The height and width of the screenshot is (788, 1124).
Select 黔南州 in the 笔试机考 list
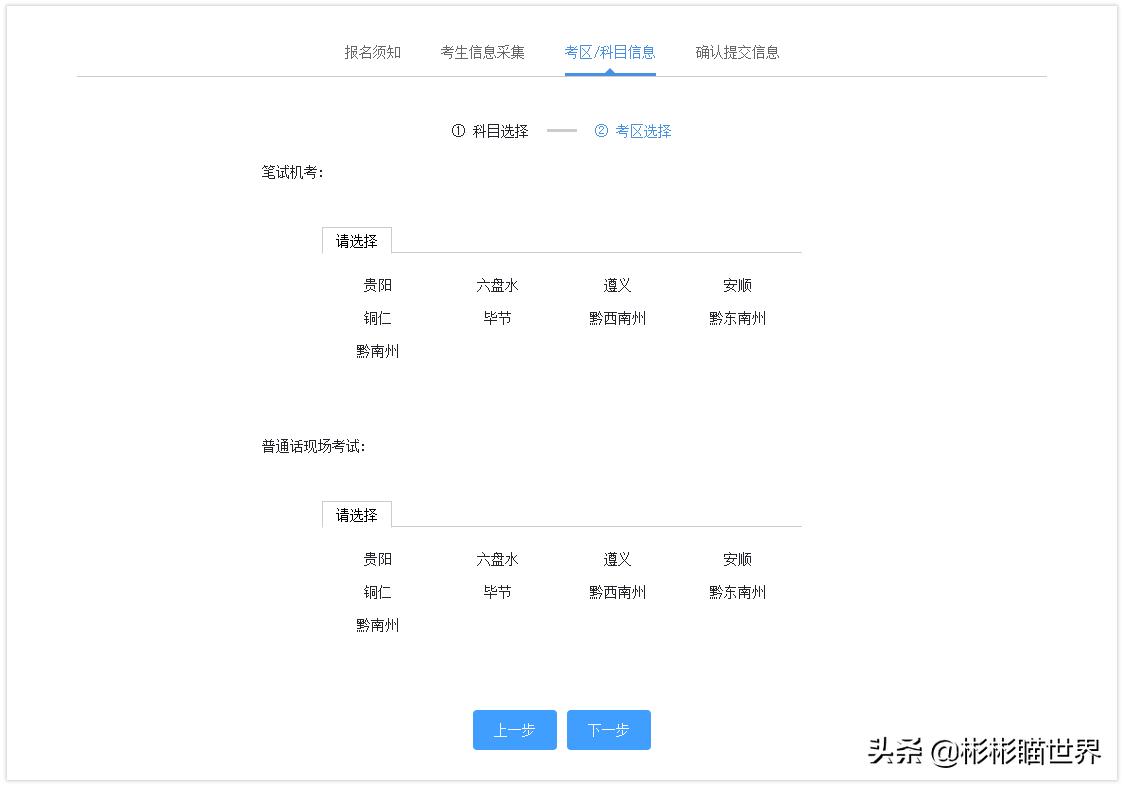coord(378,351)
